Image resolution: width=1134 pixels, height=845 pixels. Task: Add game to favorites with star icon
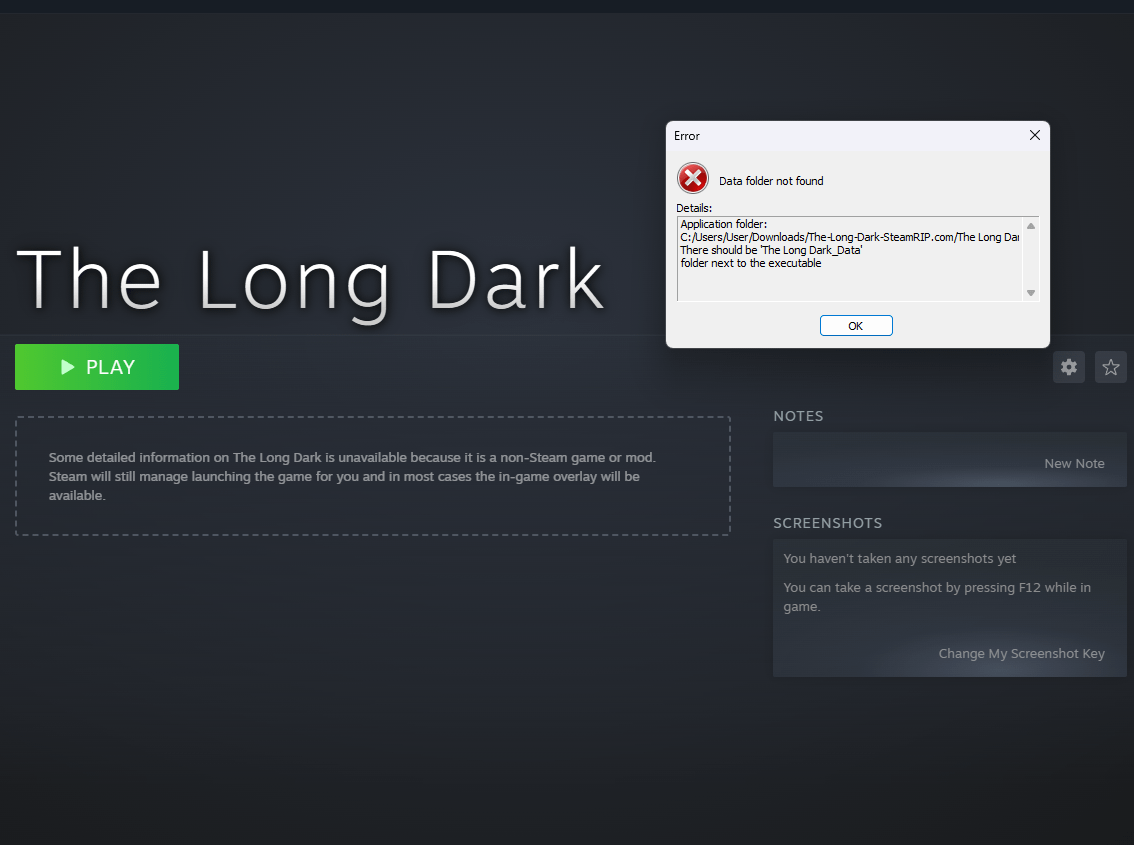point(1111,367)
